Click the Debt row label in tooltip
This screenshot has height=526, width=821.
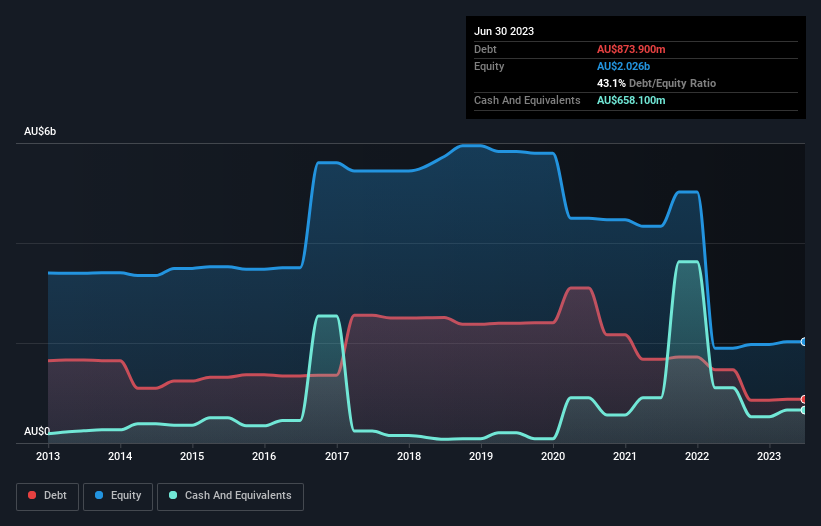485,49
